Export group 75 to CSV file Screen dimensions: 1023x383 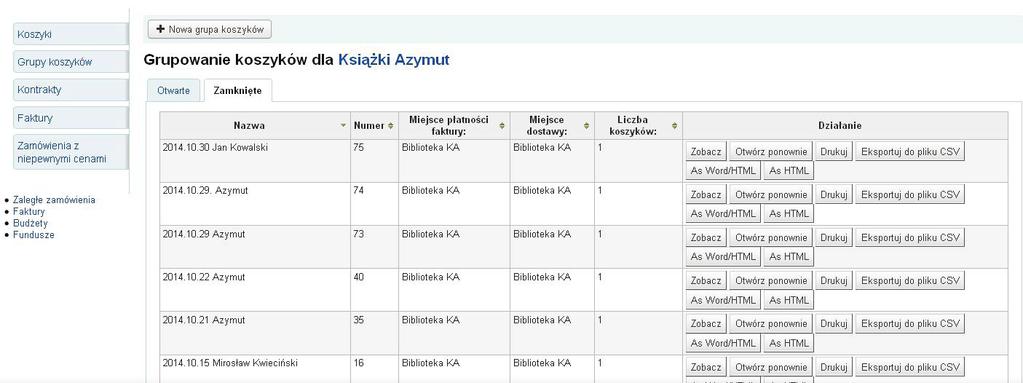910,151
